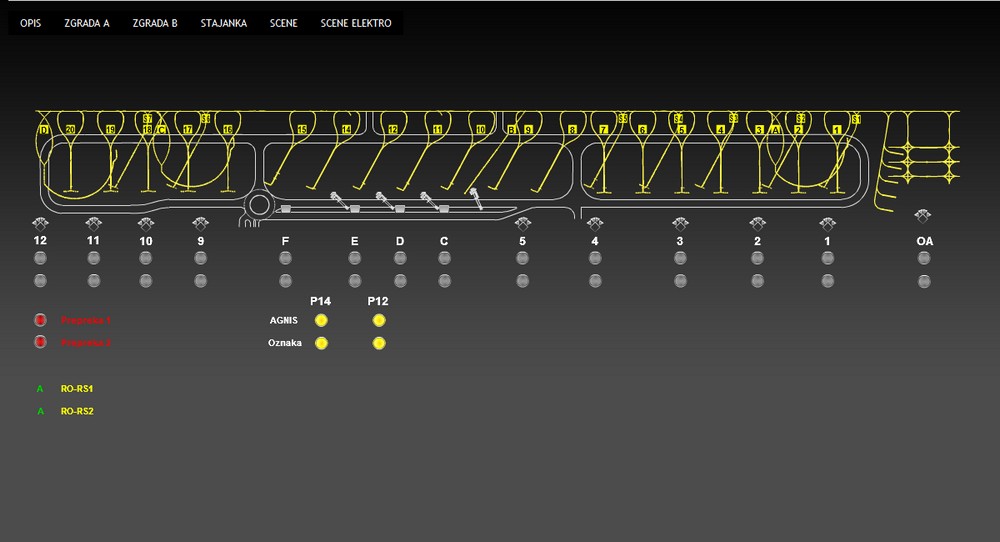
Task: Go to the STAJANKA menu
Action: pos(223,23)
